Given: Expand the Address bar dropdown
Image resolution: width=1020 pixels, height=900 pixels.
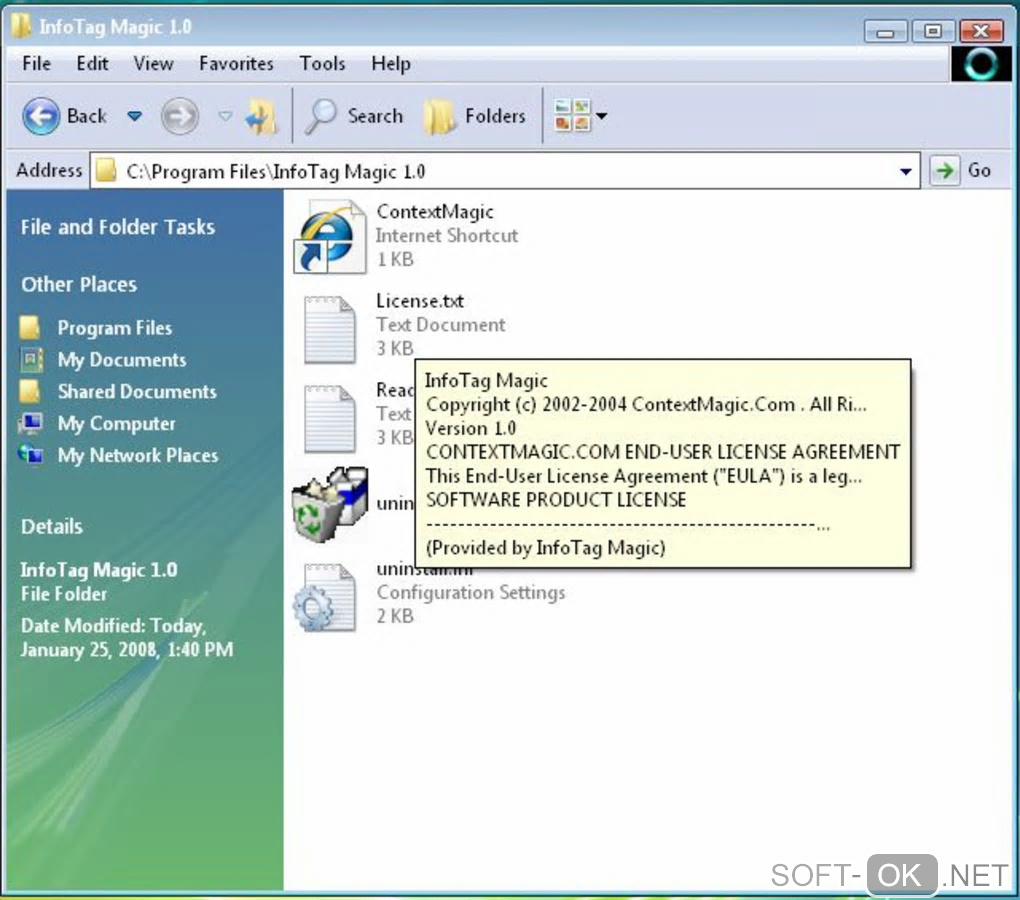Looking at the screenshot, I should tap(905, 172).
